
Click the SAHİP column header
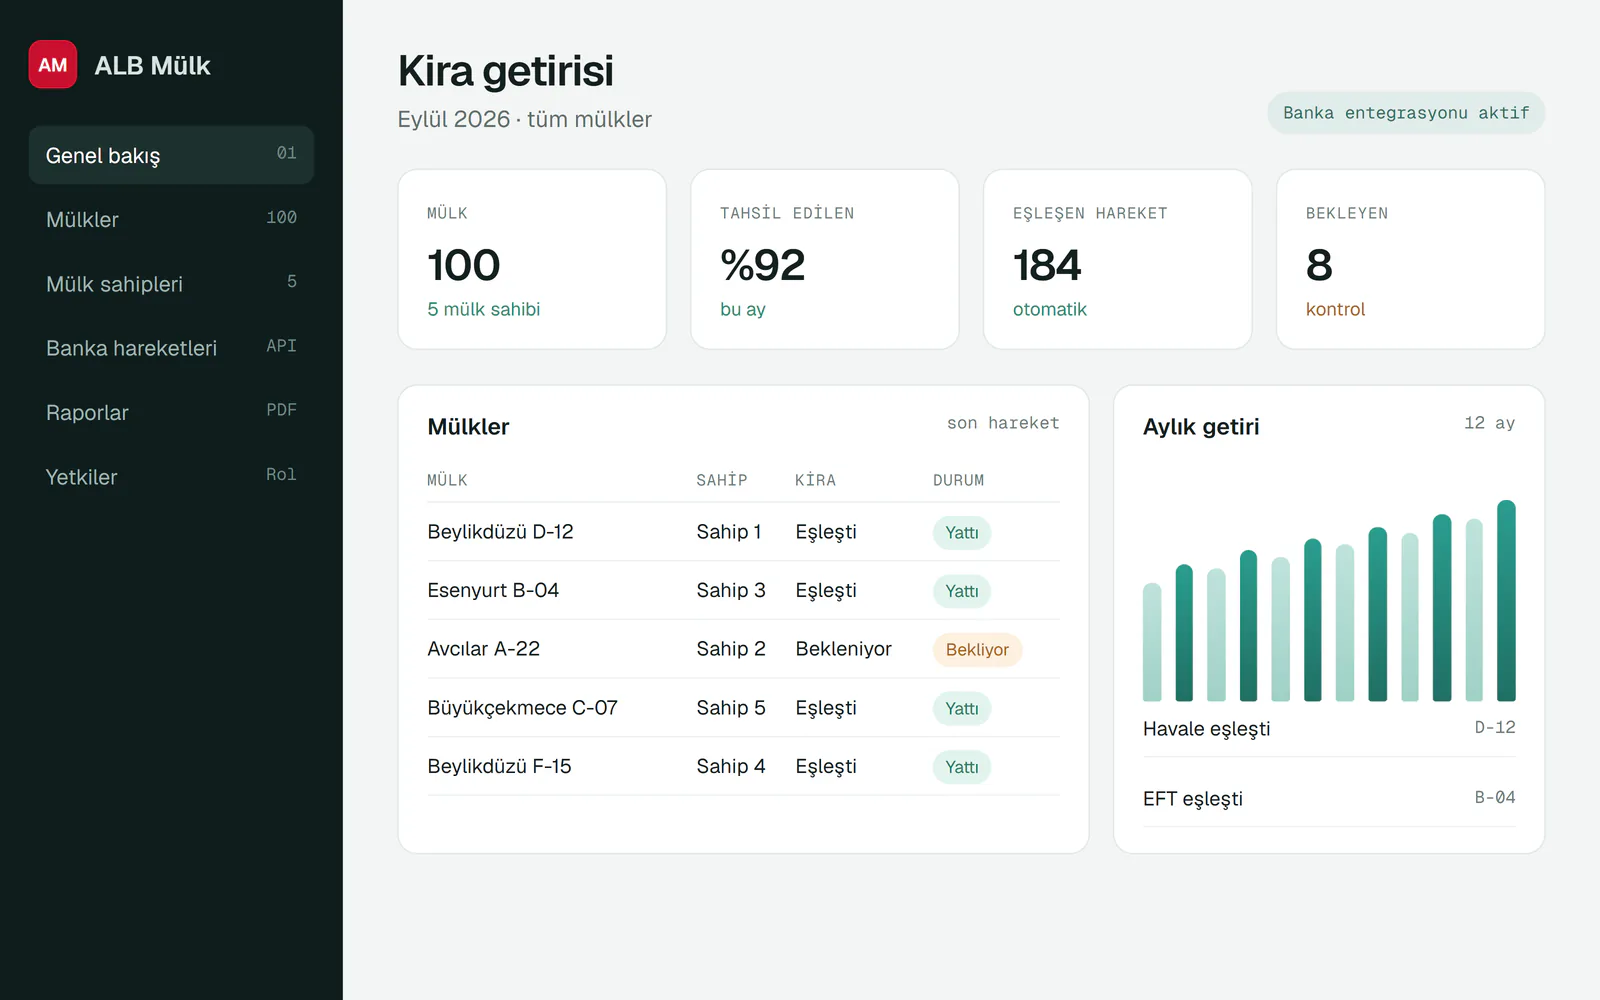[x=722, y=480]
